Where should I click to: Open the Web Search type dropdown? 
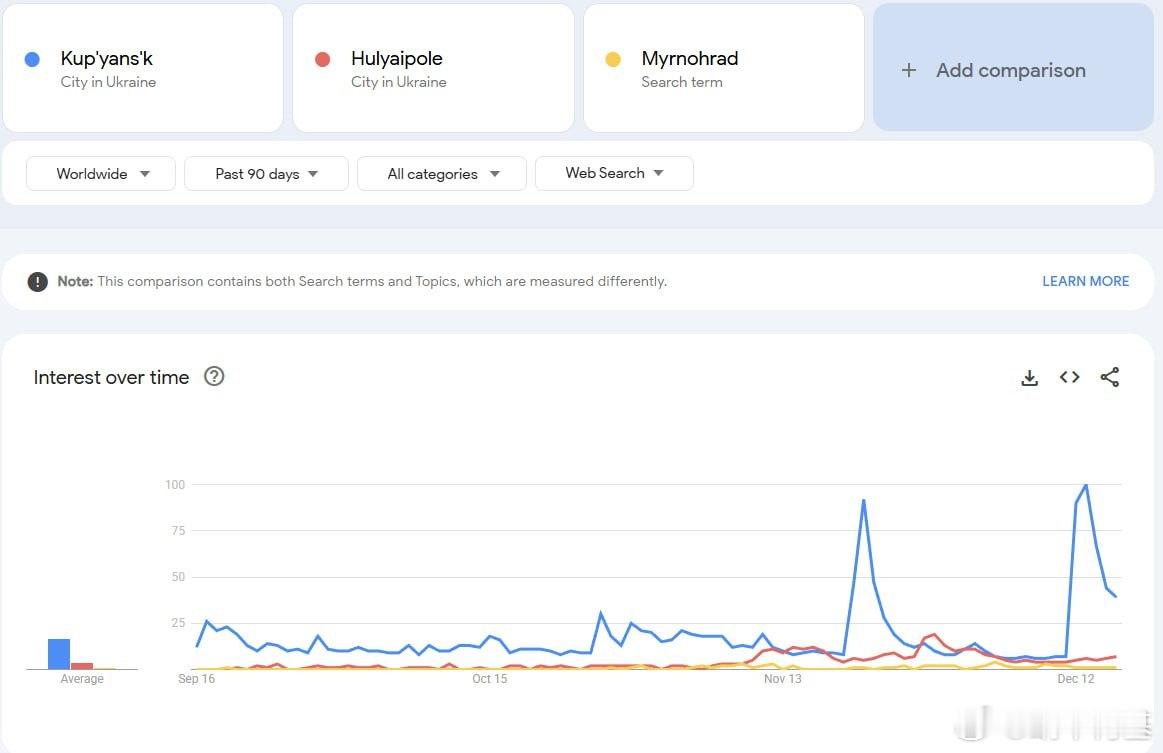click(614, 174)
